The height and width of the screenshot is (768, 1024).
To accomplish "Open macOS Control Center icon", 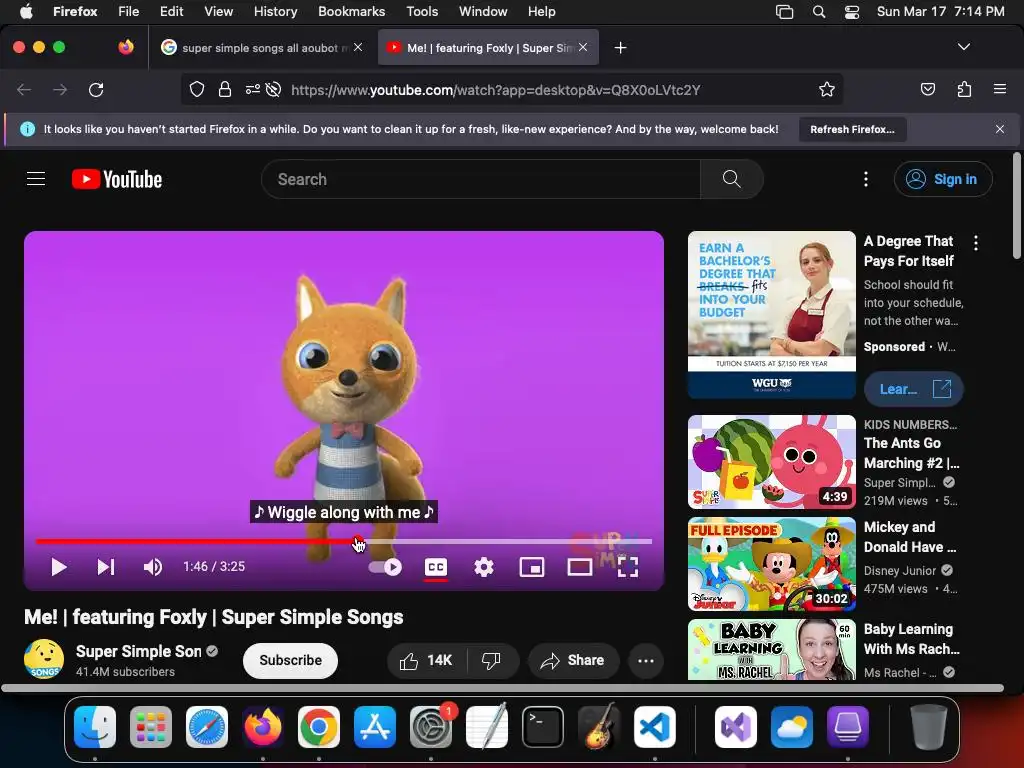I will pyautogui.click(x=852, y=12).
